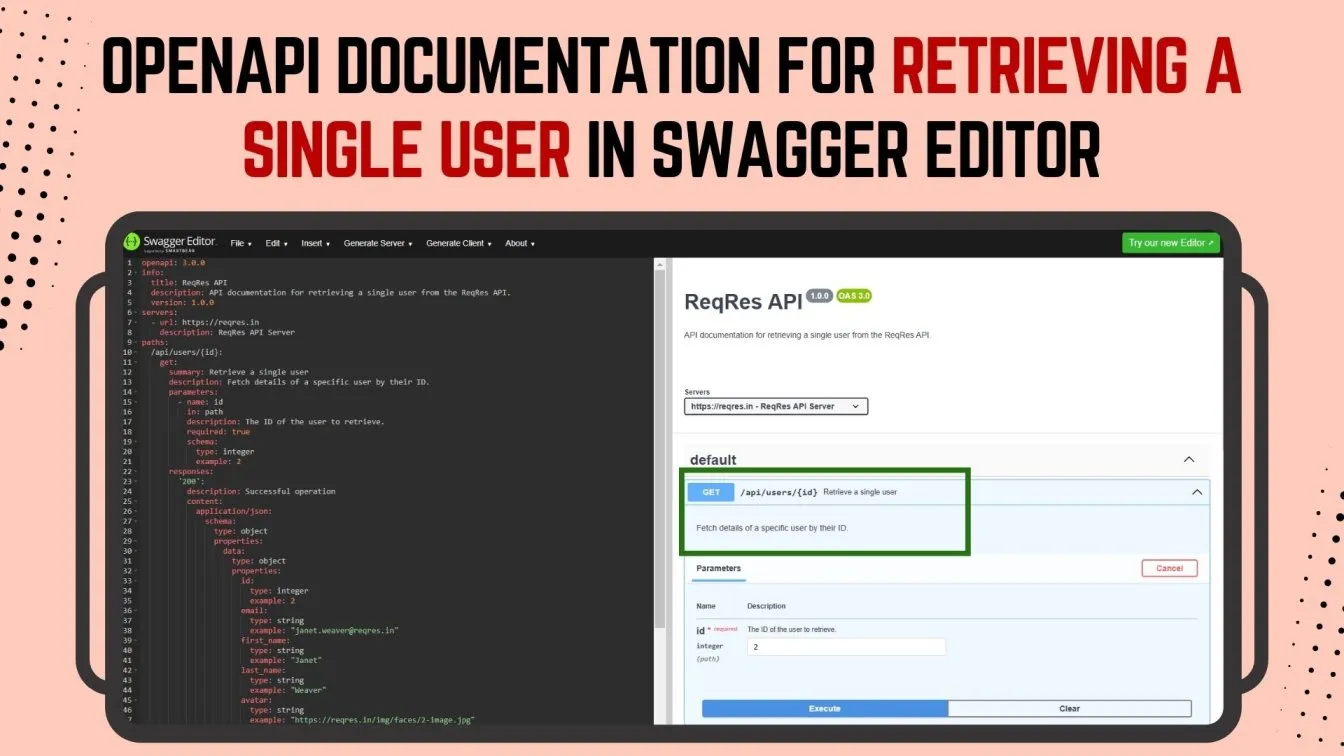
Task: Fold the info block at line 2
Action: (x=135, y=272)
